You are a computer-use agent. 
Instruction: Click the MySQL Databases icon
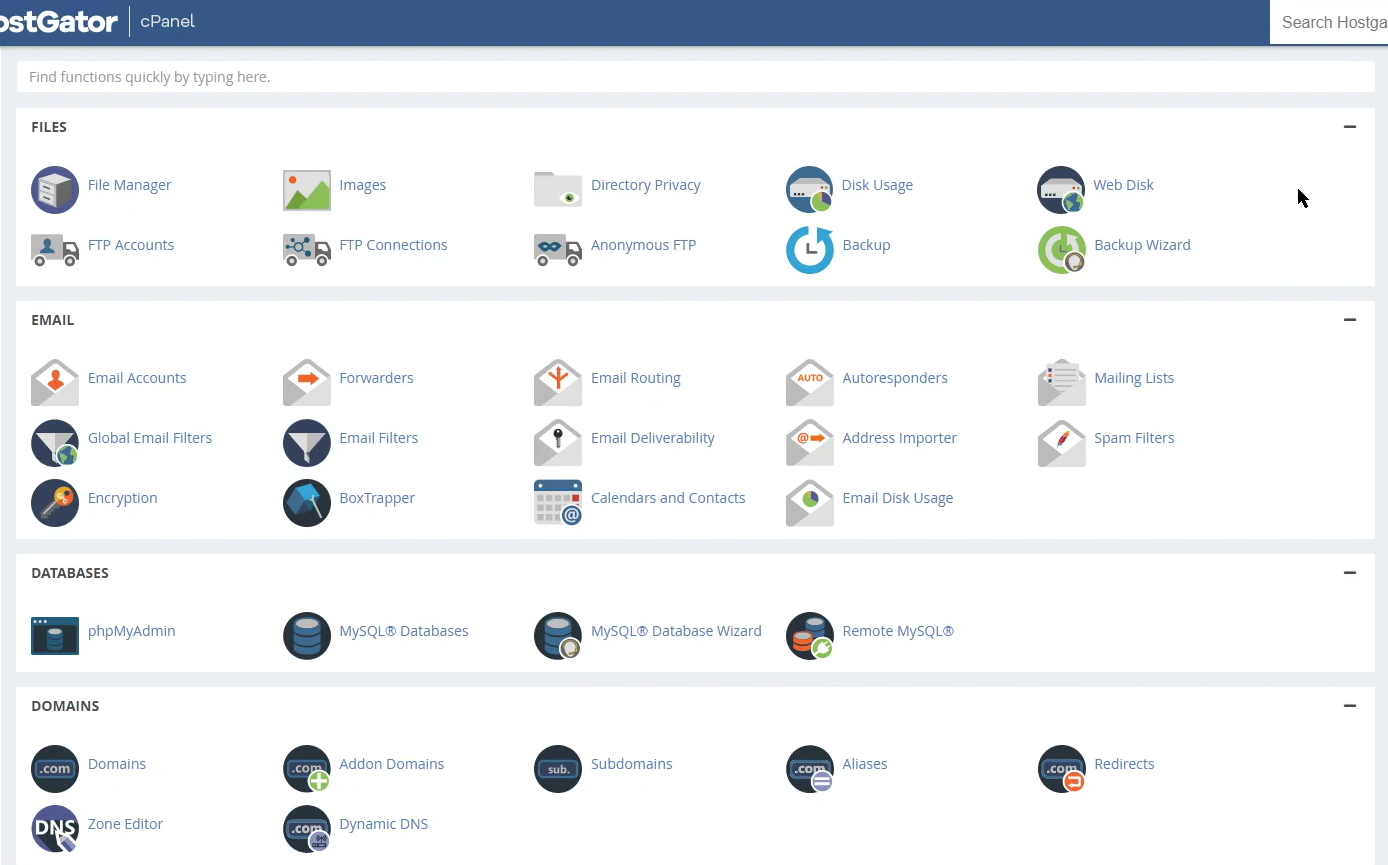307,636
